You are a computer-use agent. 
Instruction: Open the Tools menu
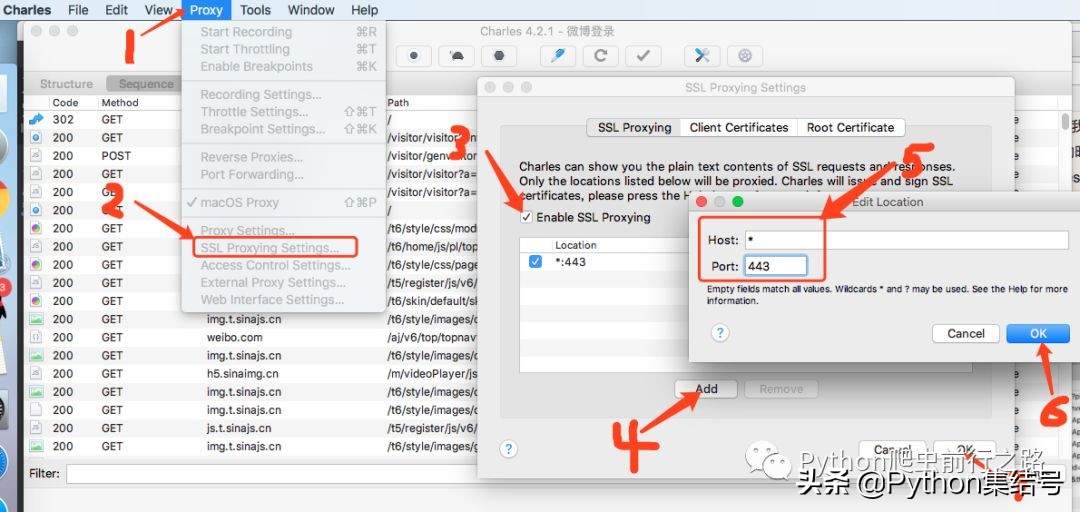point(256,10)
